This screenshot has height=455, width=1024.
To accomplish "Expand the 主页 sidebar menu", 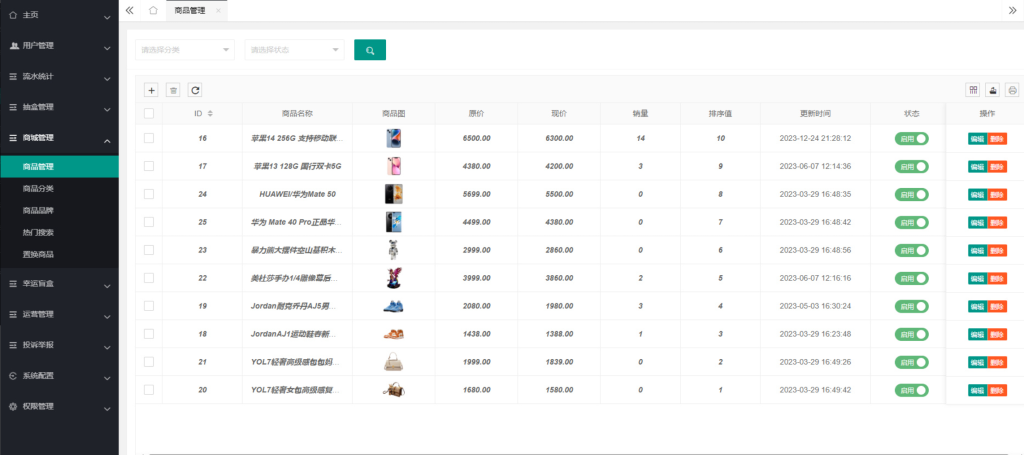I will pyautogui.click(x=59, y=15).
